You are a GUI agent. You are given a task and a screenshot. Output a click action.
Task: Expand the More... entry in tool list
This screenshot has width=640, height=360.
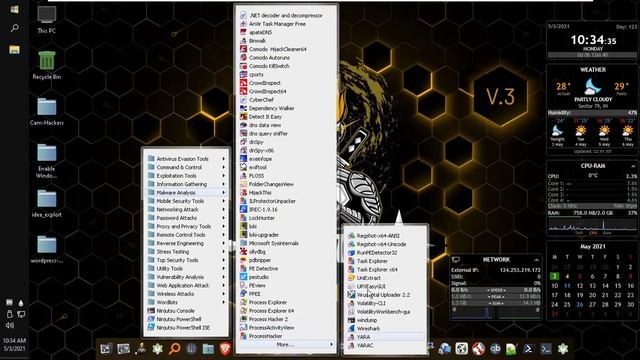287,345
